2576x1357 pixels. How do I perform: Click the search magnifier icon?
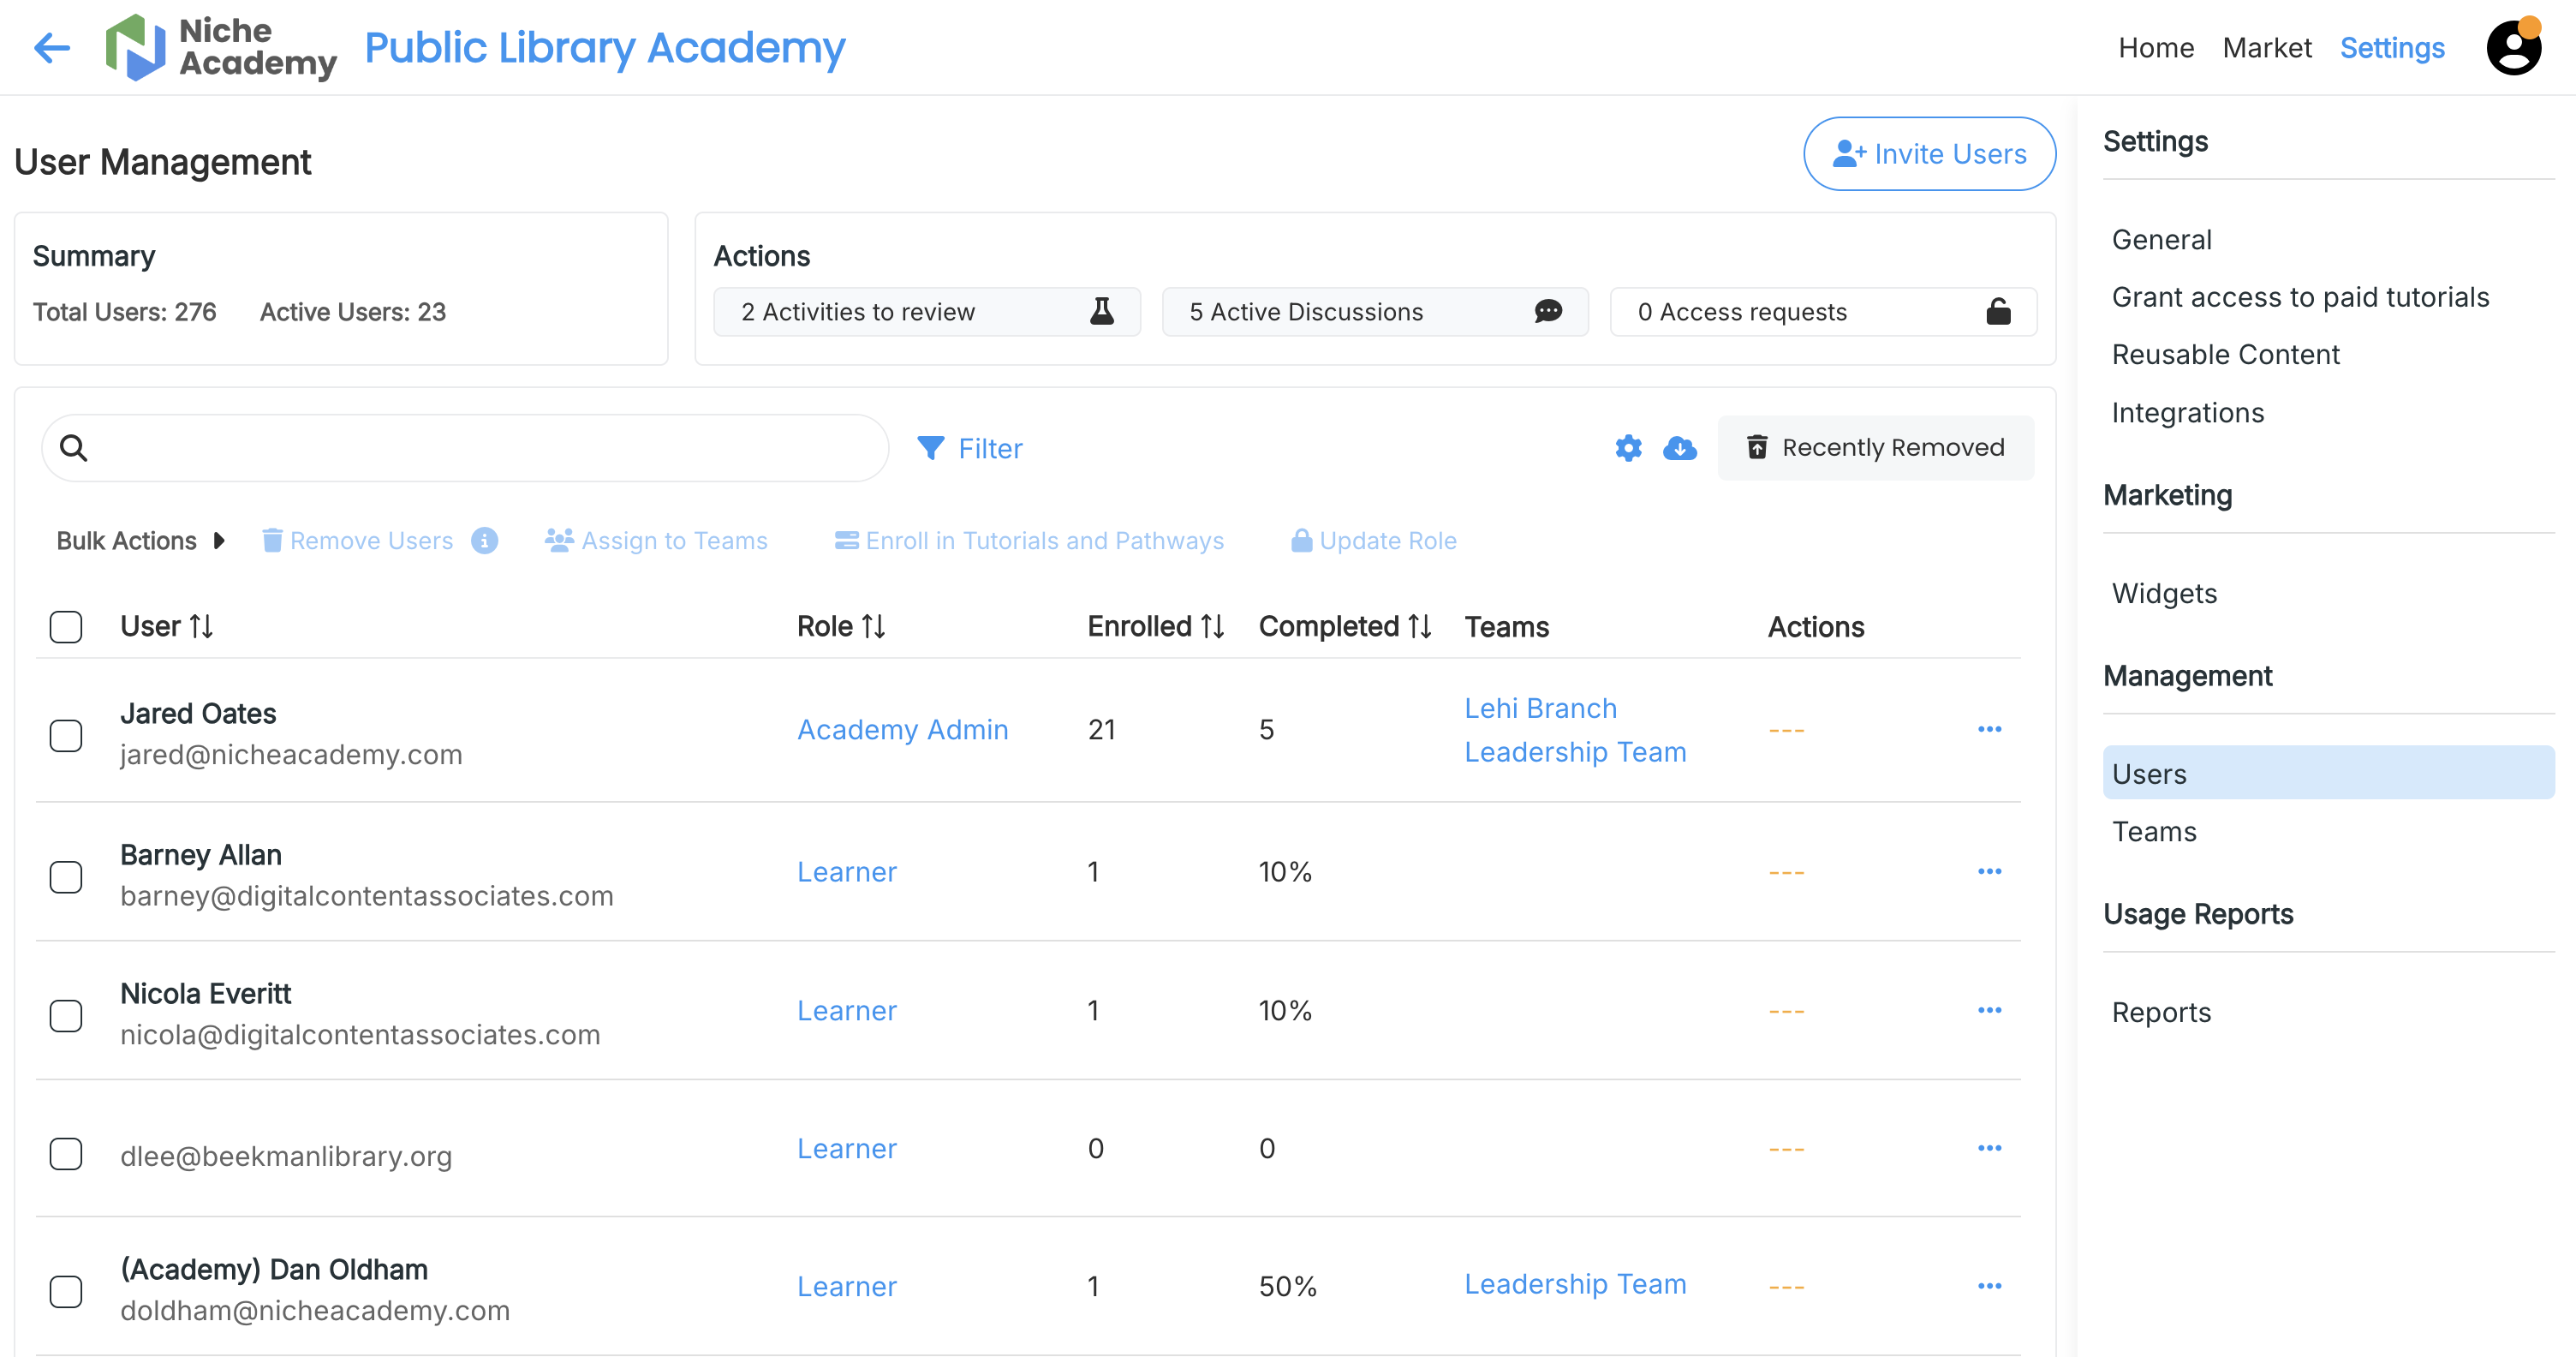(74, 447)
